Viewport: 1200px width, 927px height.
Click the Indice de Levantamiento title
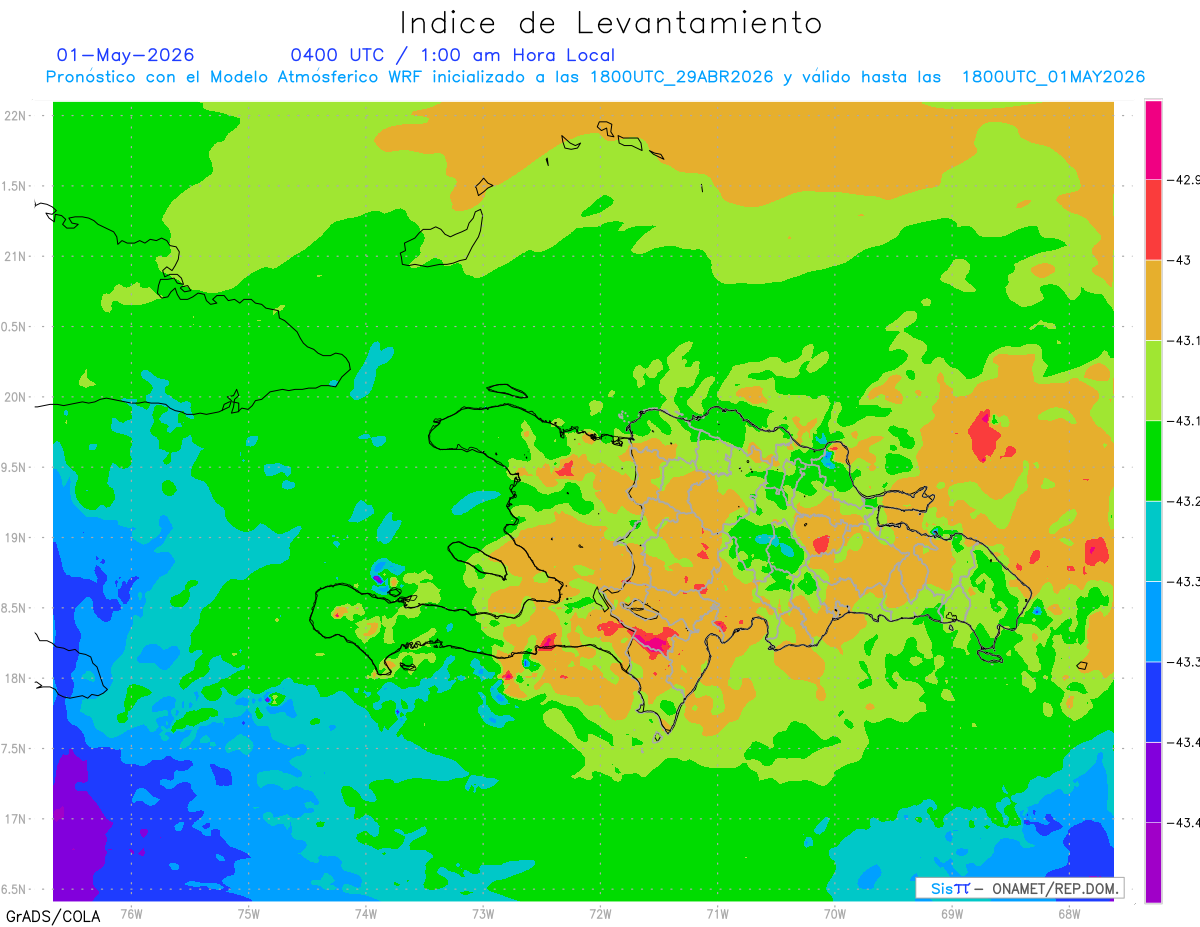(x=611, y=22)
